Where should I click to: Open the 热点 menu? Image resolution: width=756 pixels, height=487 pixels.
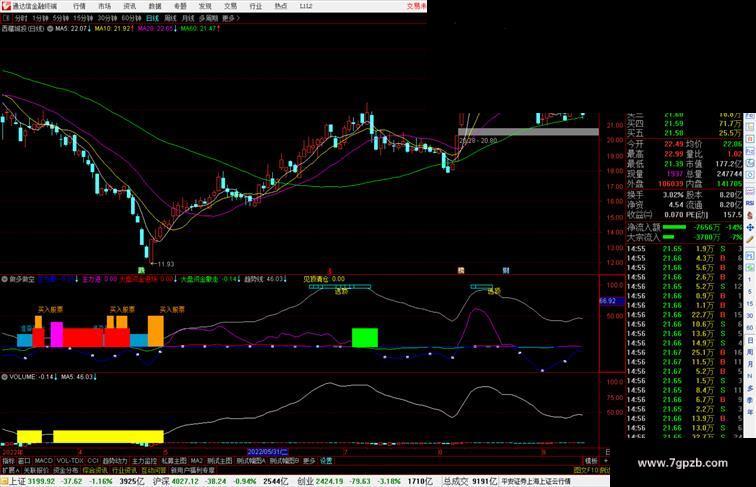click(x=281, y=6)
